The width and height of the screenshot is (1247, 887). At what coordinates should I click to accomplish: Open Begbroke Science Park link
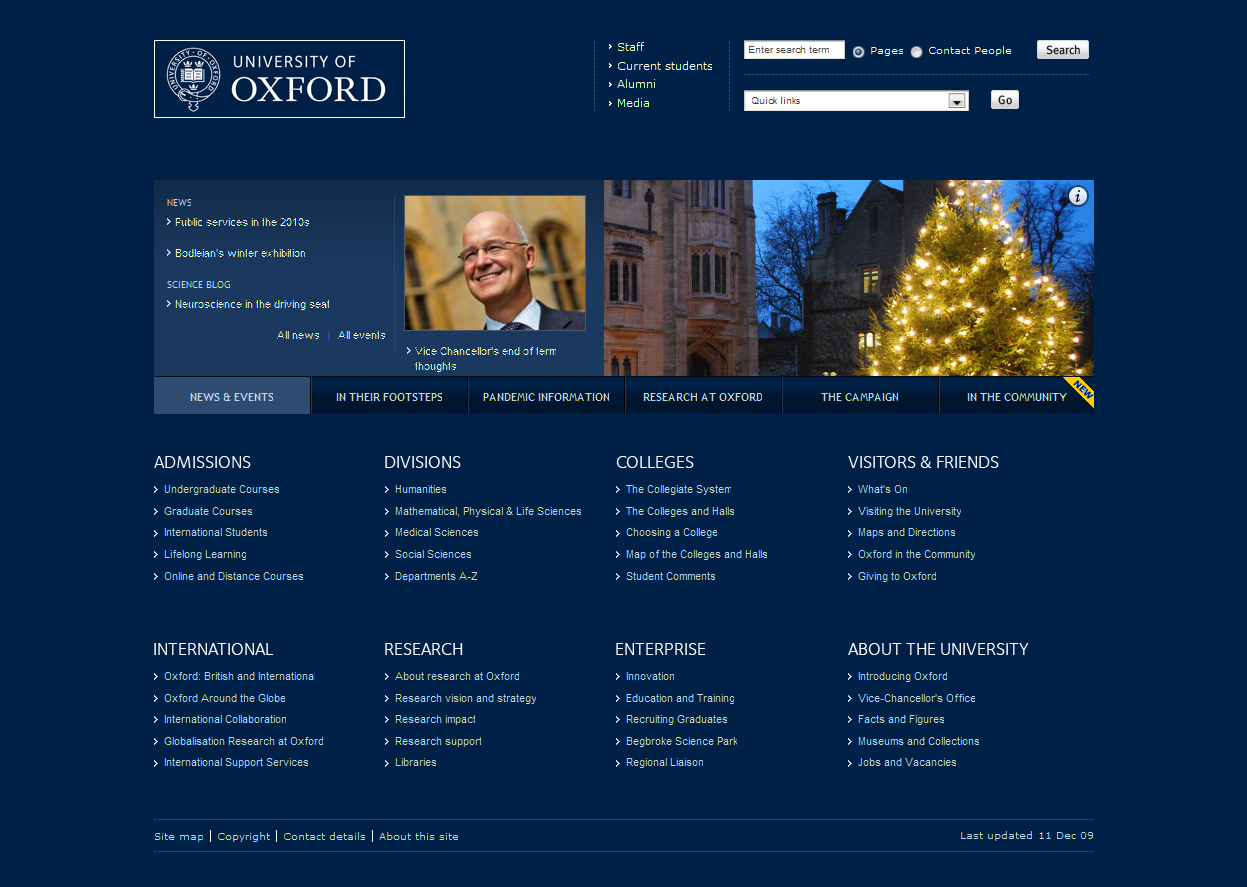(681, 742)
